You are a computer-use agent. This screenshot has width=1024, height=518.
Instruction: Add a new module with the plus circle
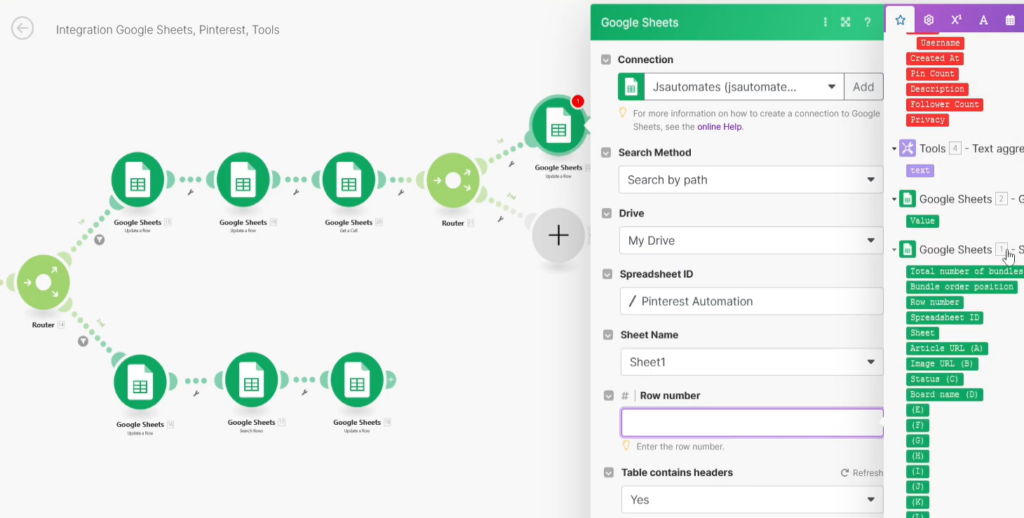tap(558, 235)
